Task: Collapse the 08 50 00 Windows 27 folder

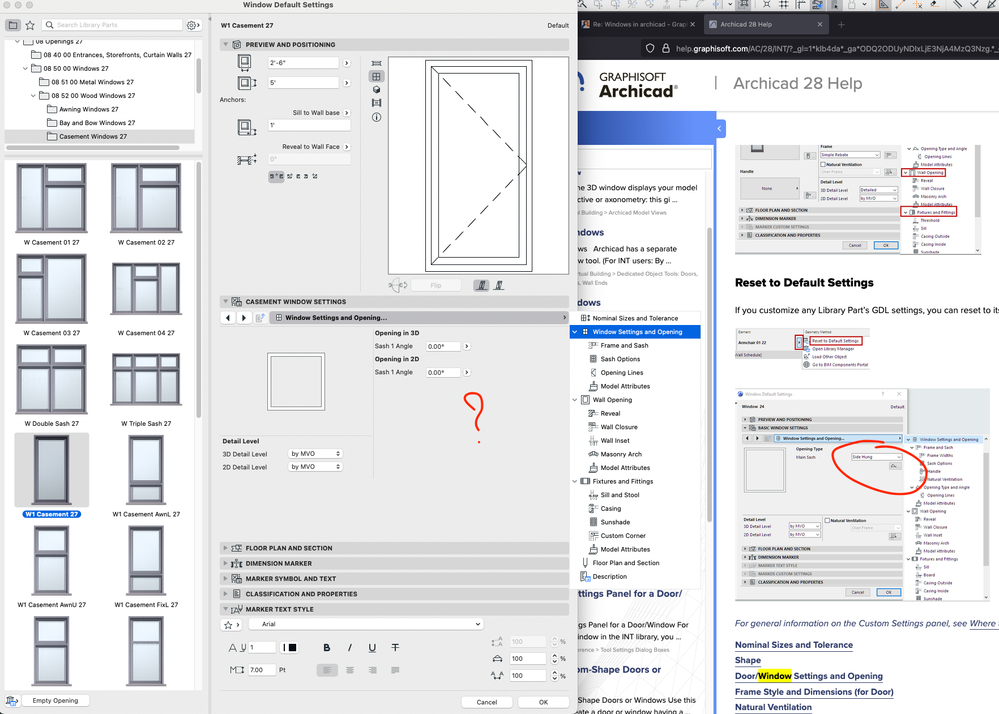Action: click(x=25, y=69)
